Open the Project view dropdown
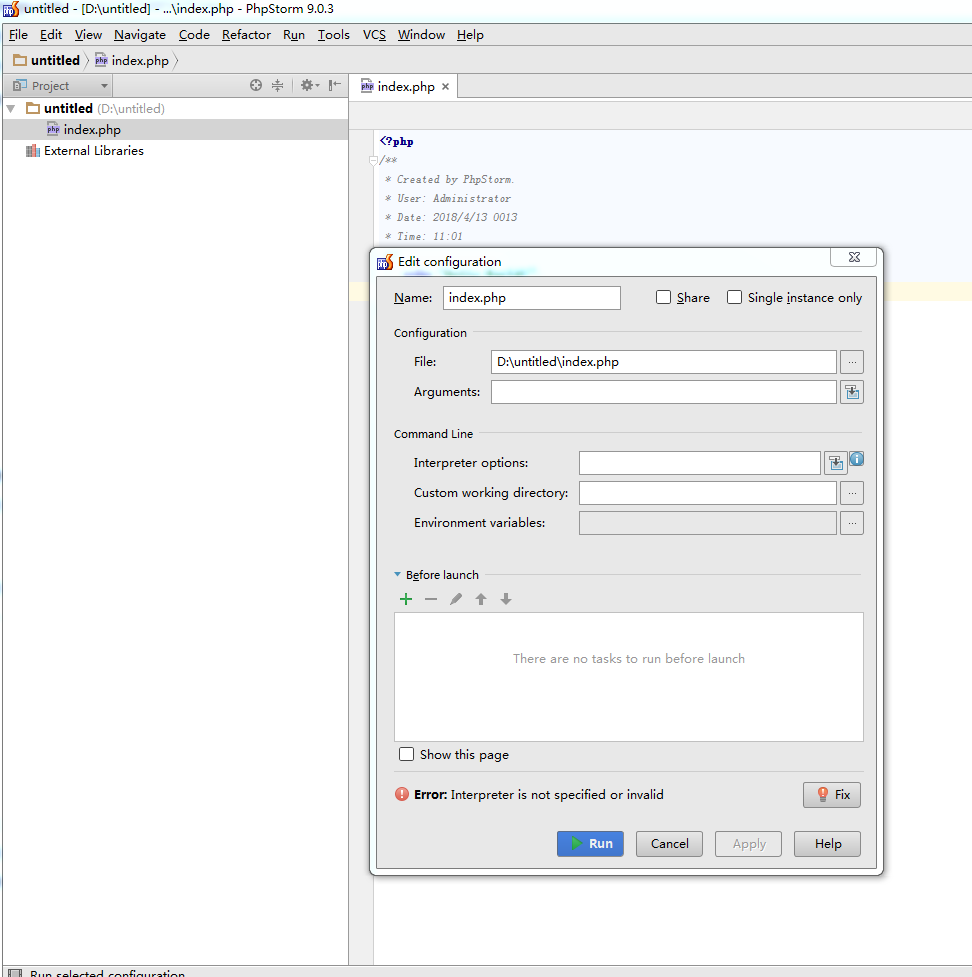Screen dimensions: 972x977 click(x=104, y=85)
